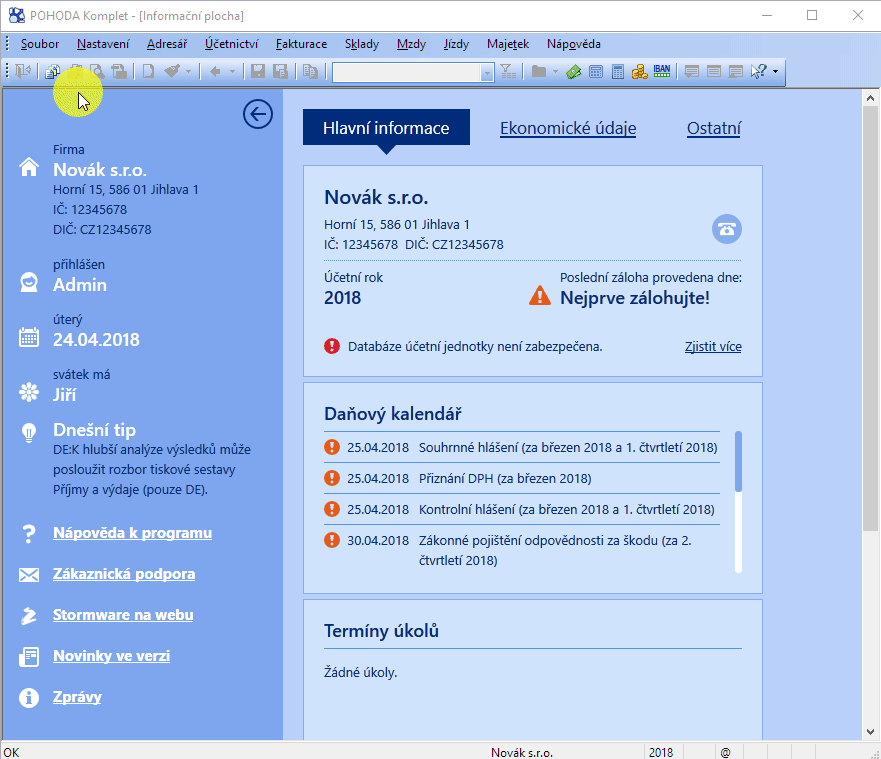Click the context help cursor icon

click(759, 71)
